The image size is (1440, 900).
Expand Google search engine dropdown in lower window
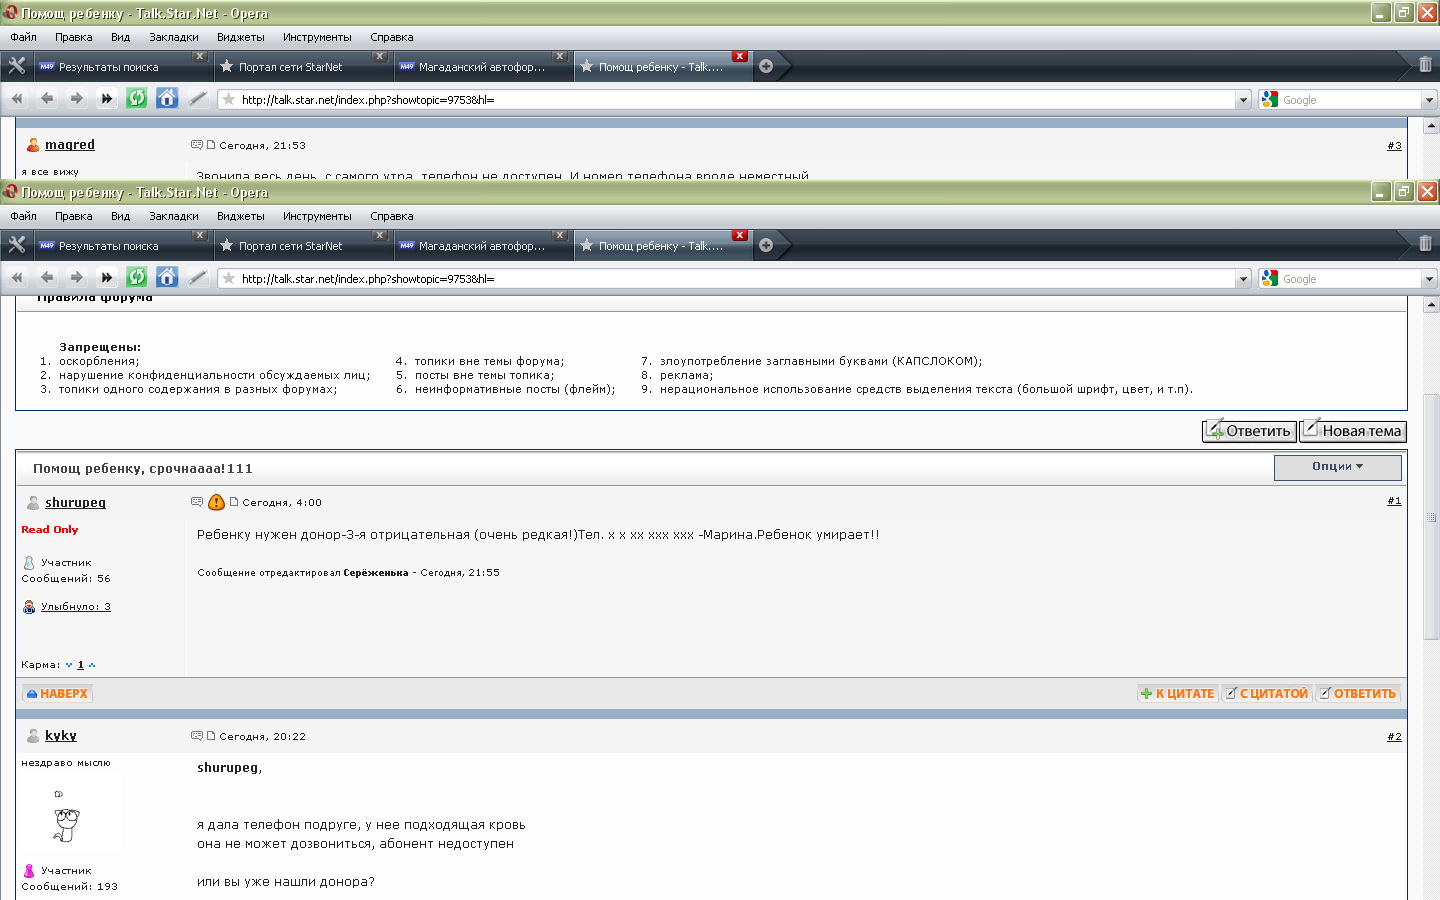pos(1429,279)
